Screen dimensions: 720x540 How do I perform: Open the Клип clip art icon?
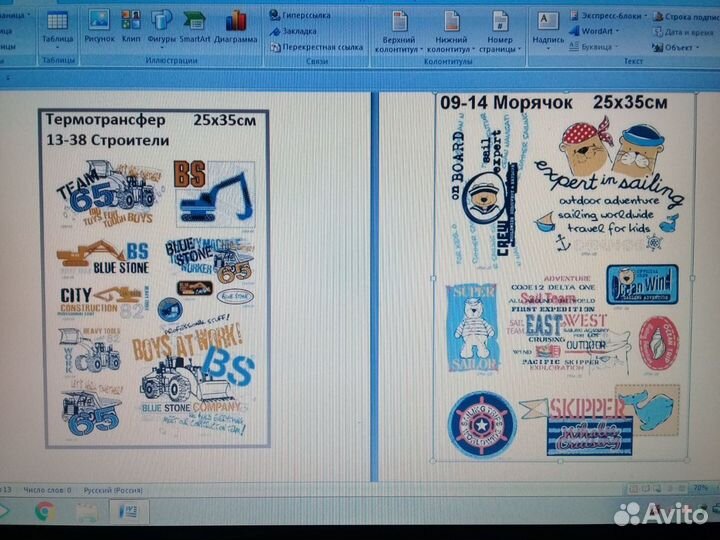131,26
